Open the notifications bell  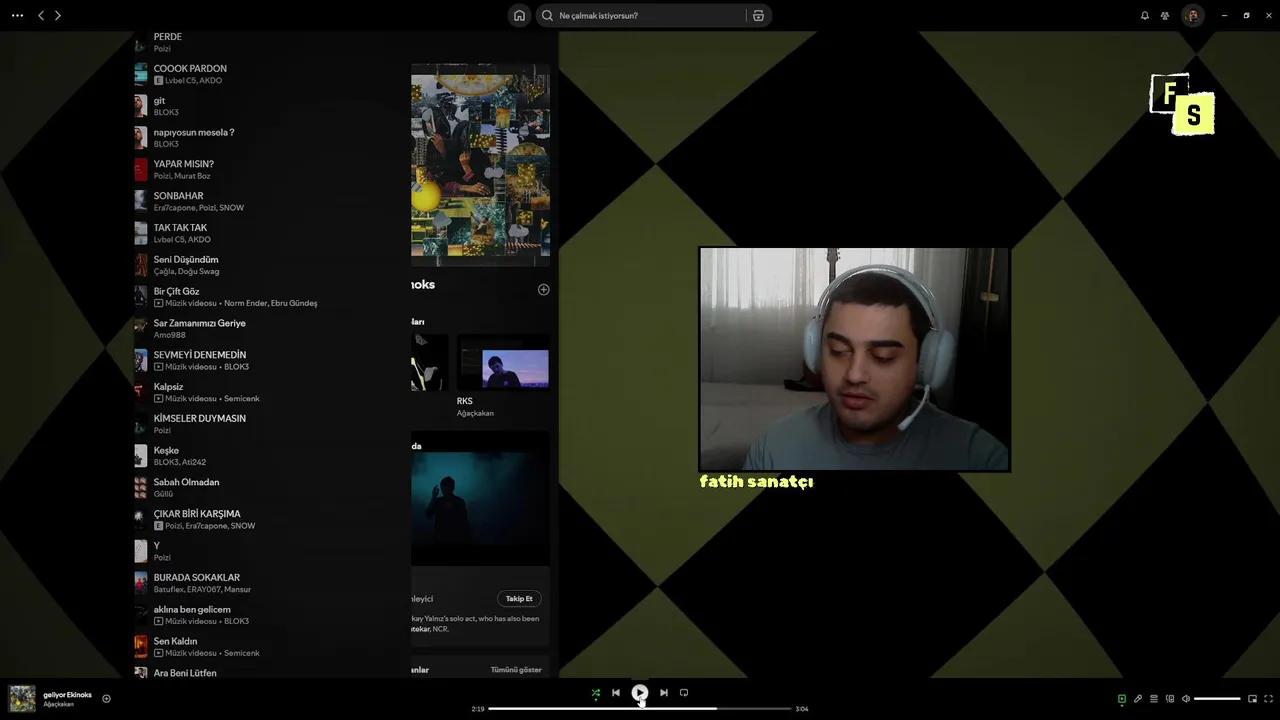click(x=1145, y=15)
